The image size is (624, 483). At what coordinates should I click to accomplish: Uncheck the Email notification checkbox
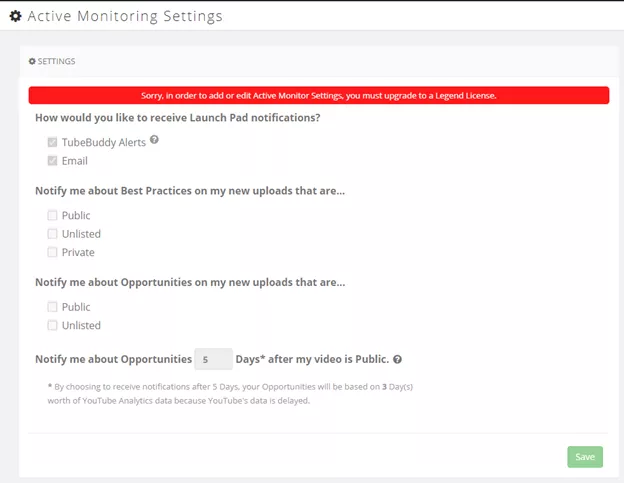tap(53, 161)
